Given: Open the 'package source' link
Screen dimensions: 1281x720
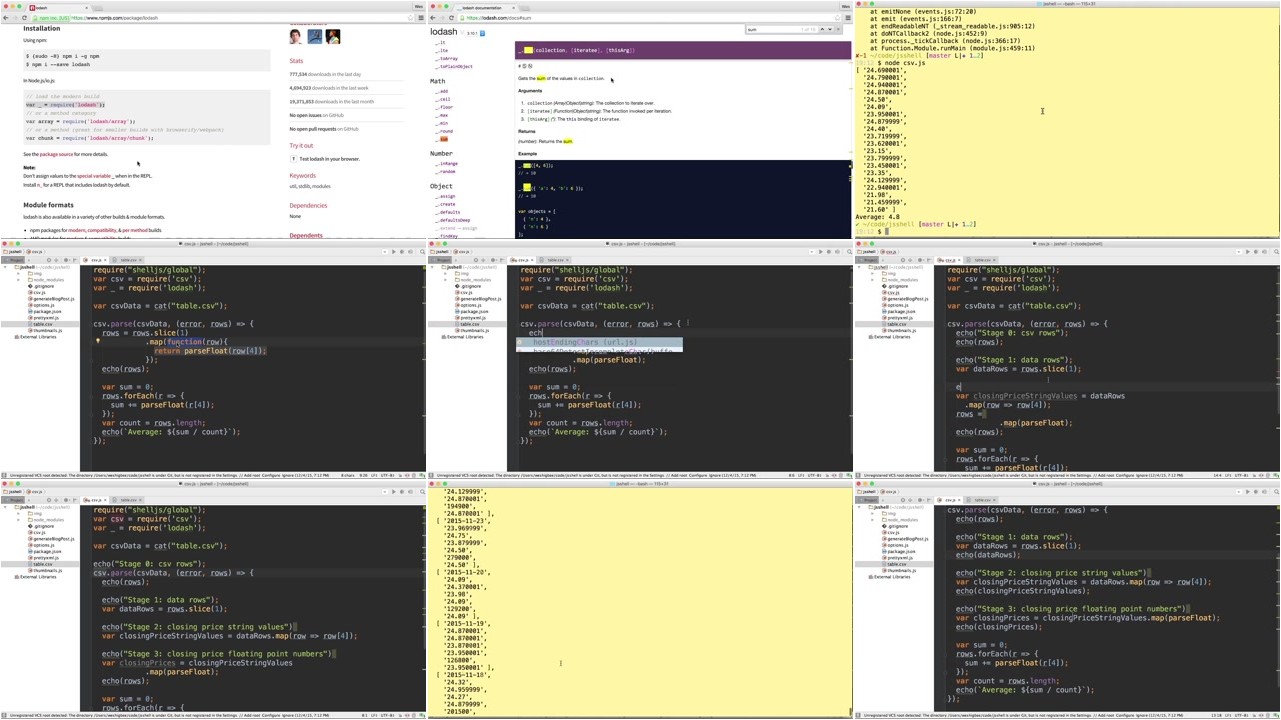Looking at the screenshot, I should tap(56, 154).
